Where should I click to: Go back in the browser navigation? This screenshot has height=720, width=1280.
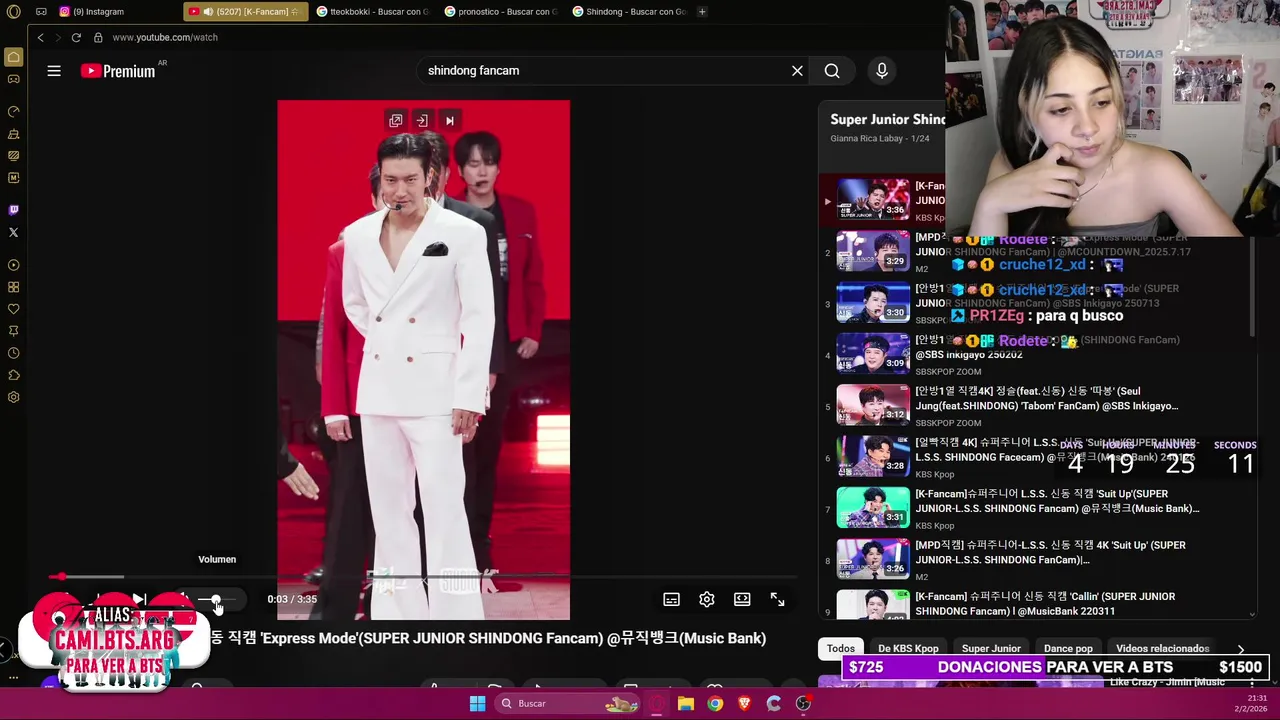pos(40,37)
